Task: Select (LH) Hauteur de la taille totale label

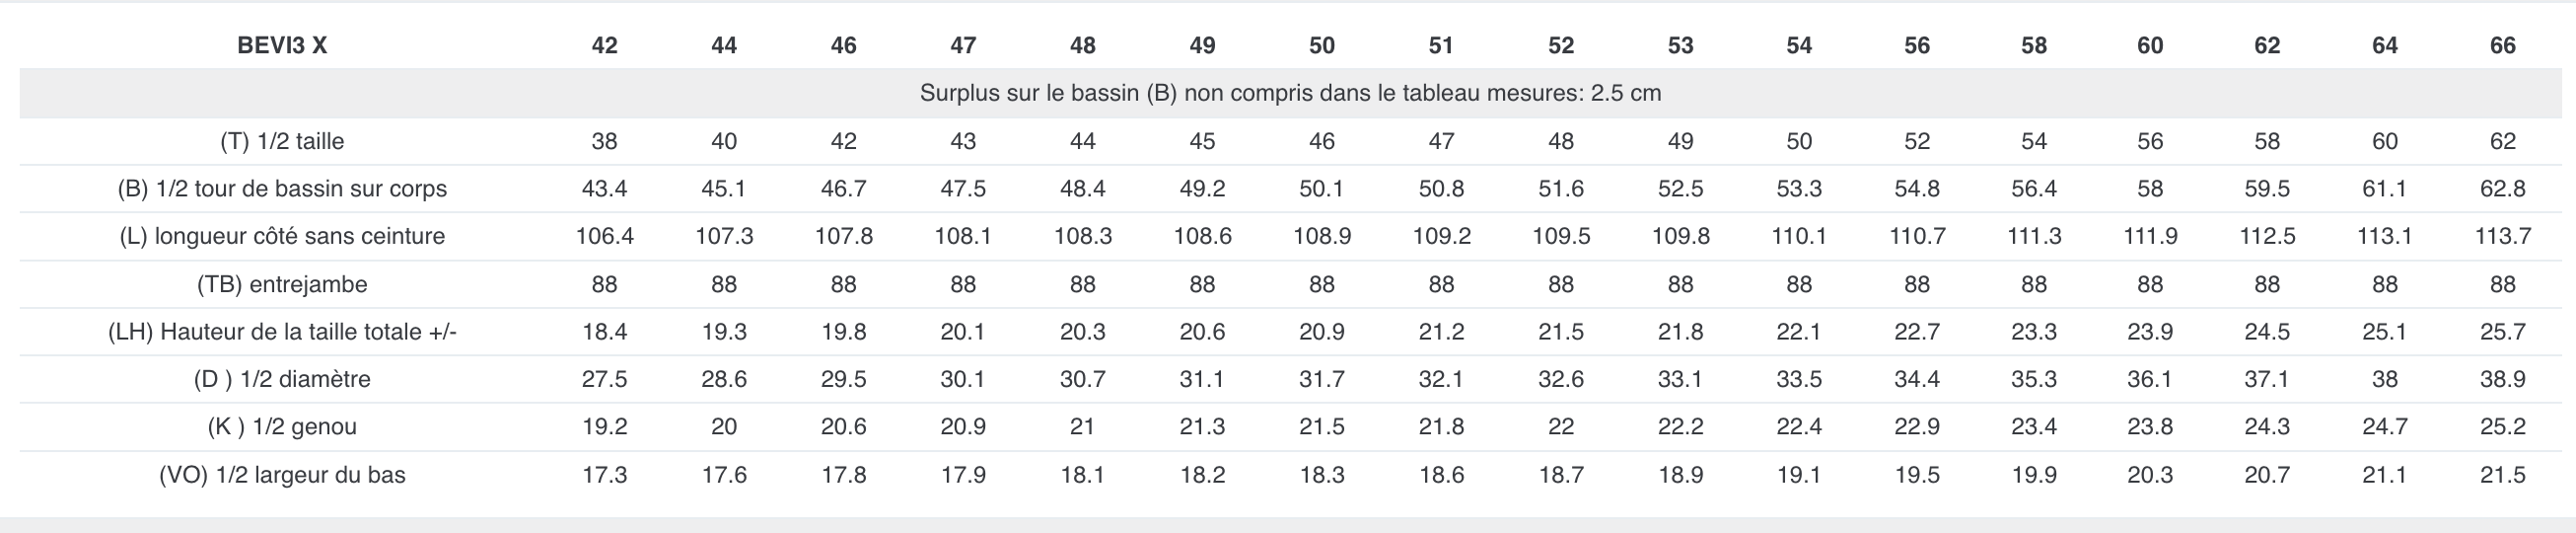Action: (282, 332)
